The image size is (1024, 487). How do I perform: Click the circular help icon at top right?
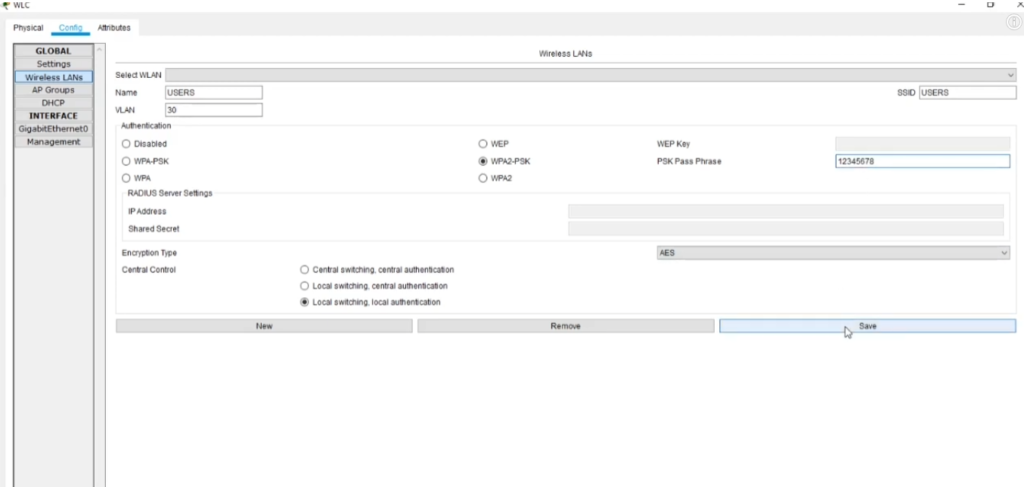tap(1012, 23)
